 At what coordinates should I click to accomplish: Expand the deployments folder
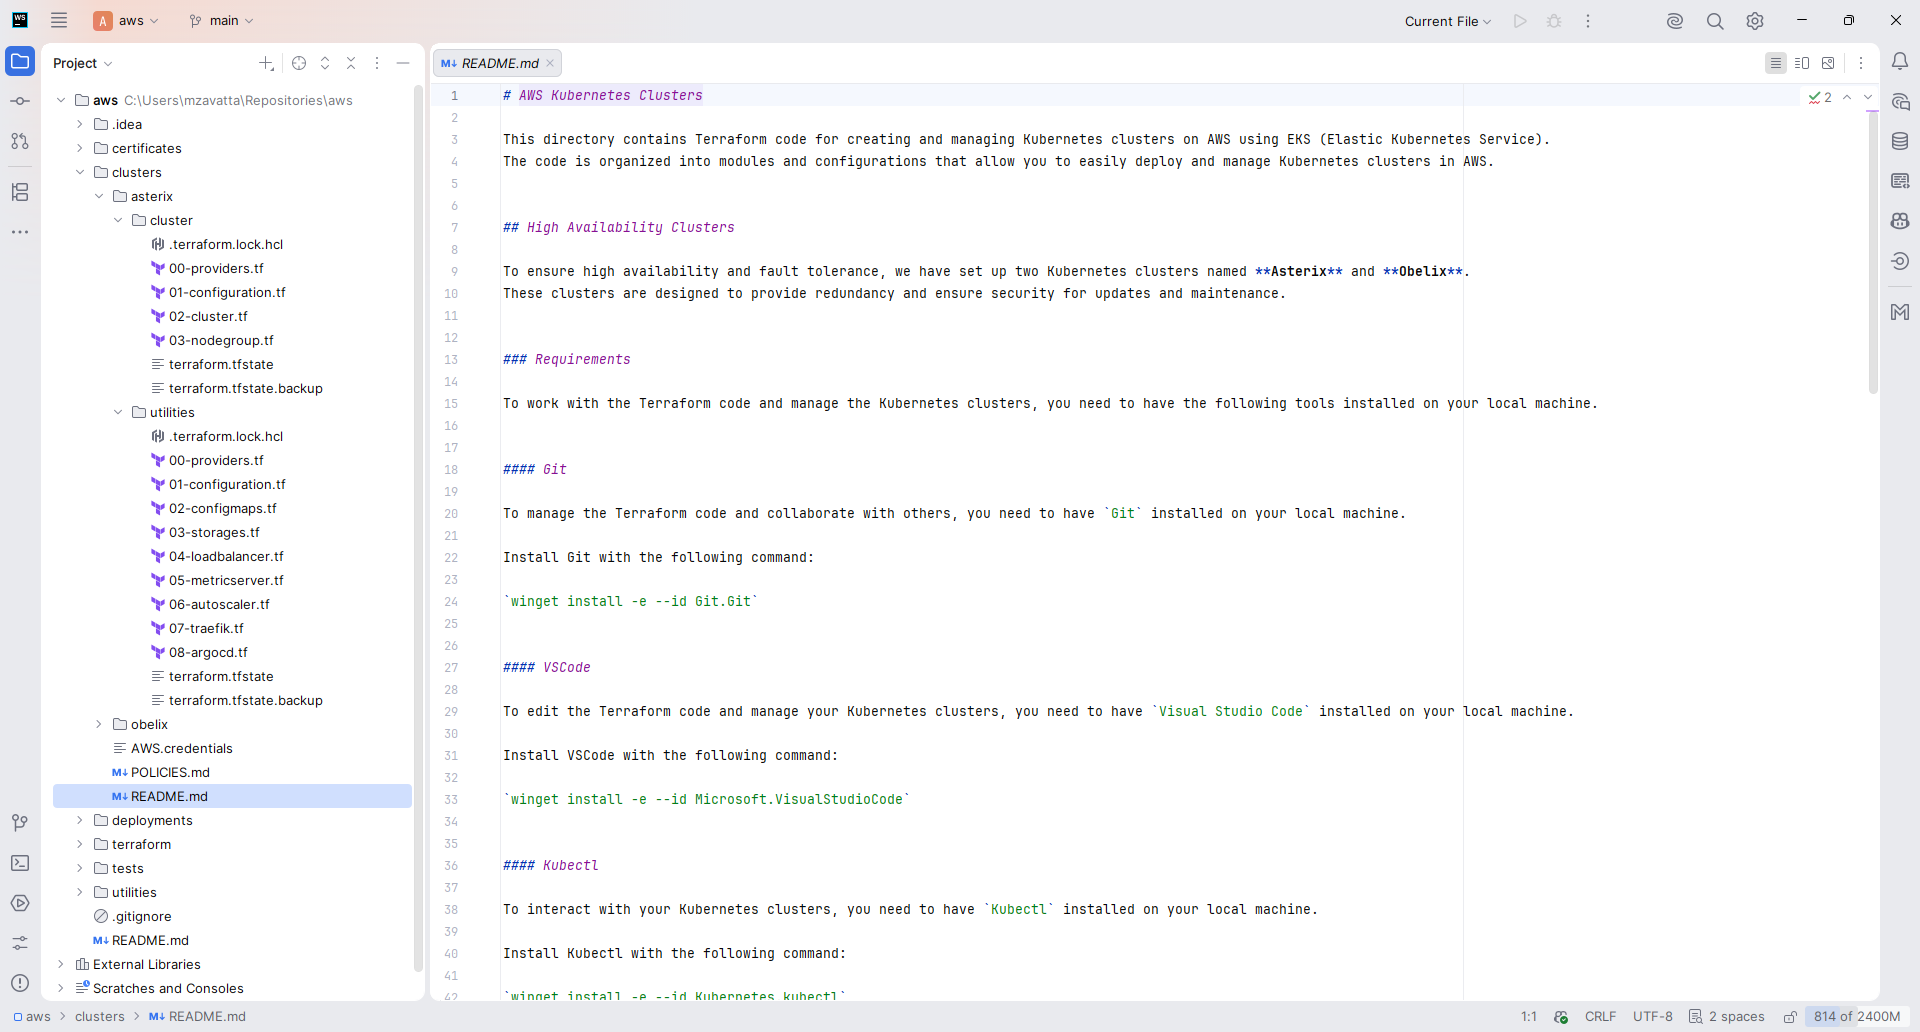80,821
